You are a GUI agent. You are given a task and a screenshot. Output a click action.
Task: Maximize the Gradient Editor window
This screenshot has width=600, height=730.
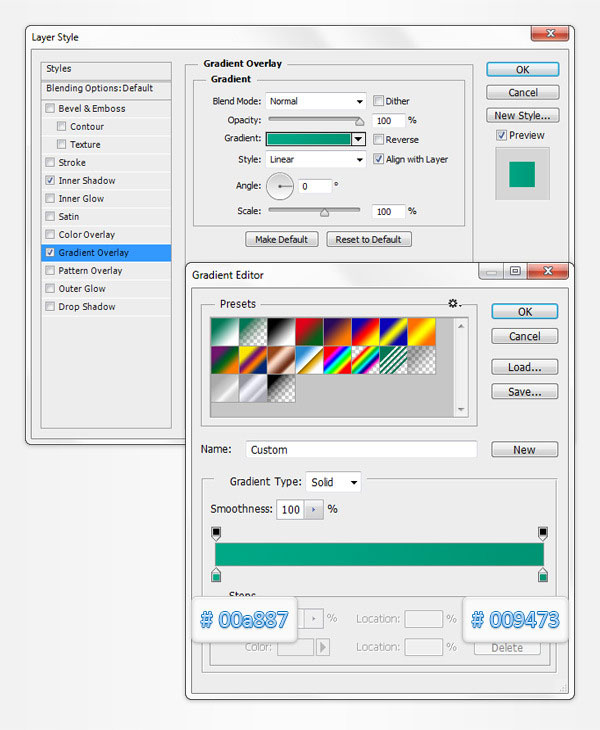[x=515, y=271]
